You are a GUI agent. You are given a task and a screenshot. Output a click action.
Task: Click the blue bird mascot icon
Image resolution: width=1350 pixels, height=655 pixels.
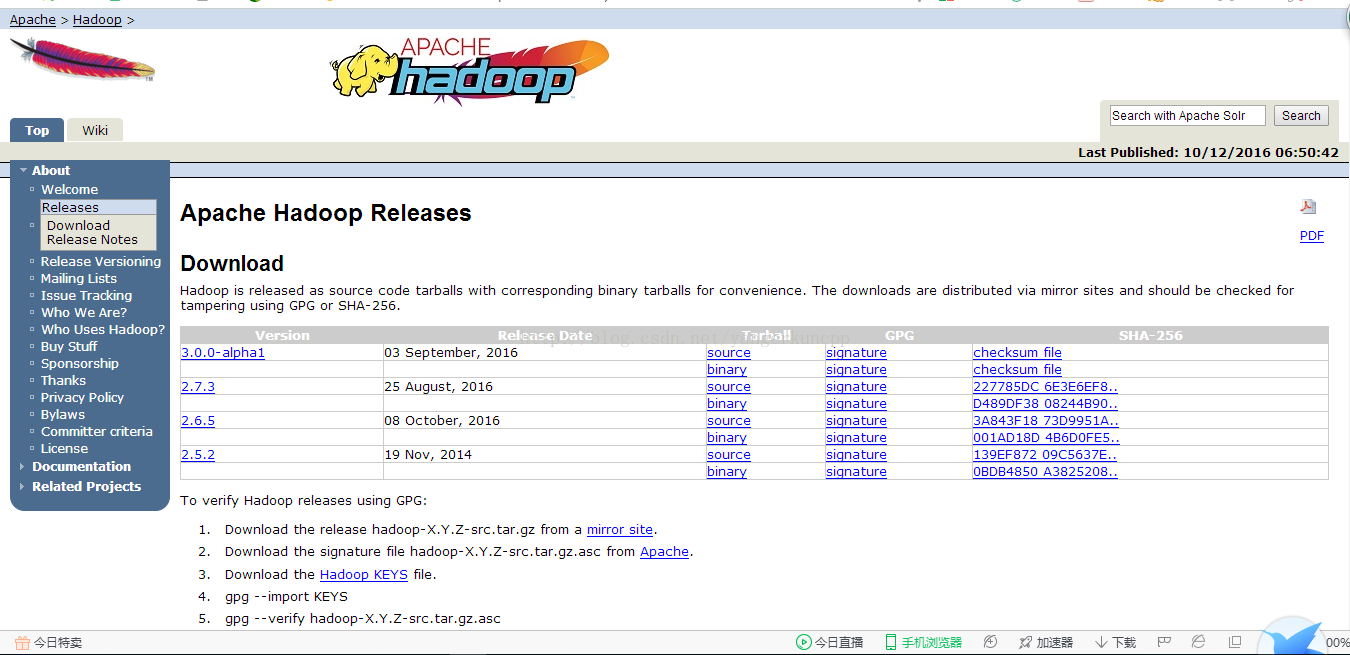tap(1293, 636)
